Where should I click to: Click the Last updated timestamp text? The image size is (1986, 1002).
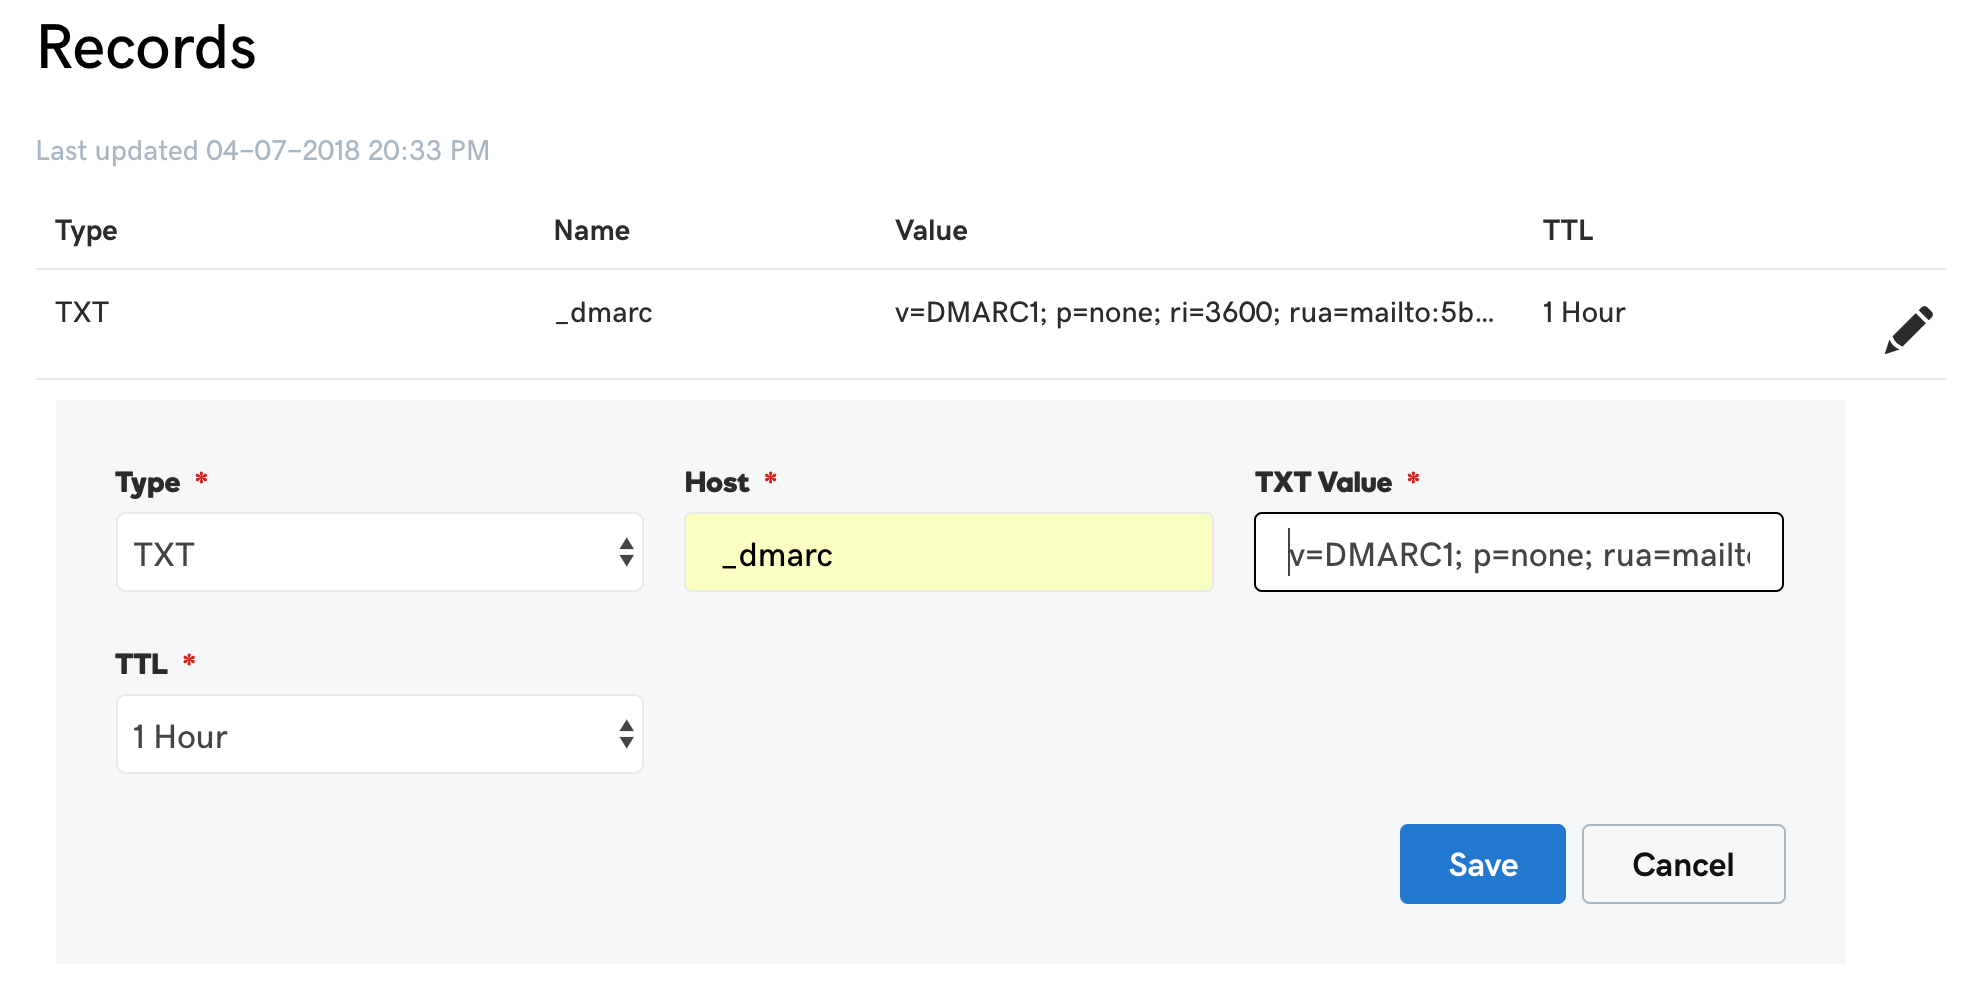click(263, 150)
